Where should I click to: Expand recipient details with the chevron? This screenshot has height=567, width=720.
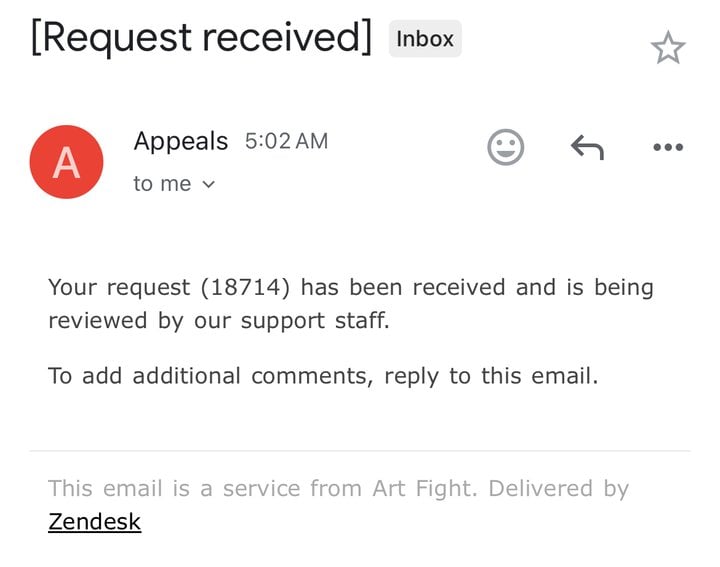point(208,185)
